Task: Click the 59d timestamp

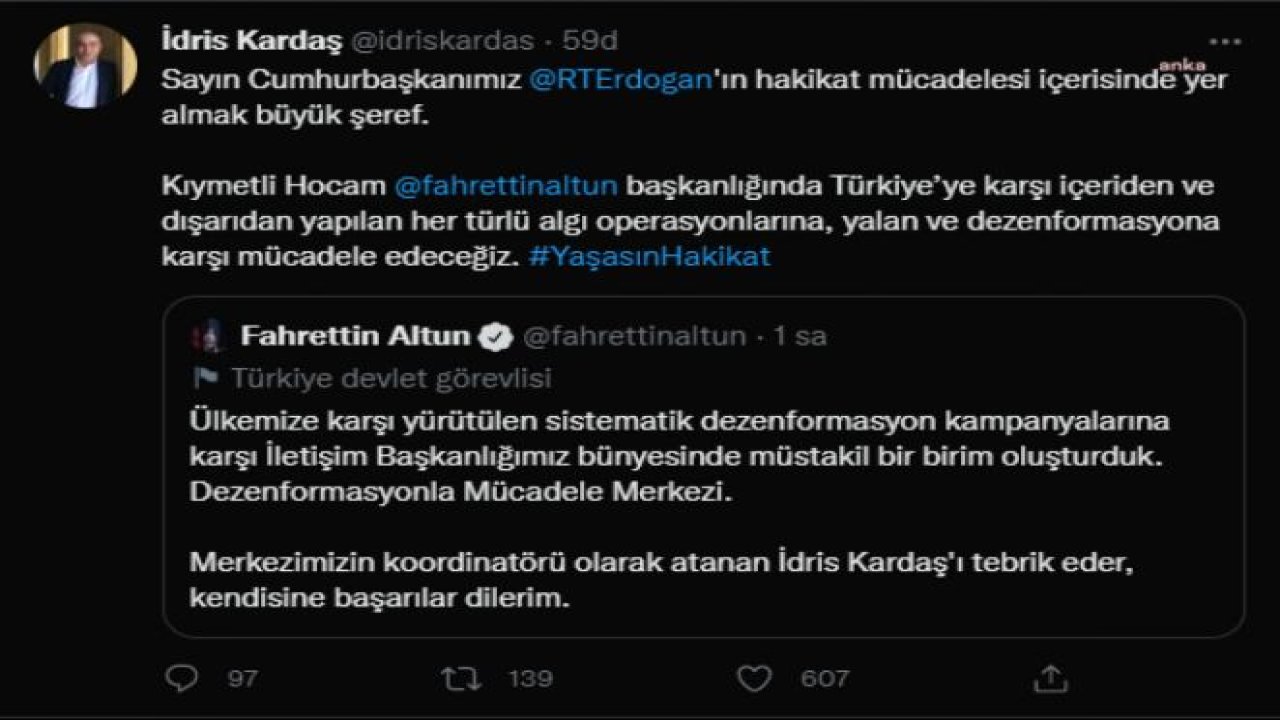Action: [590, 41]
